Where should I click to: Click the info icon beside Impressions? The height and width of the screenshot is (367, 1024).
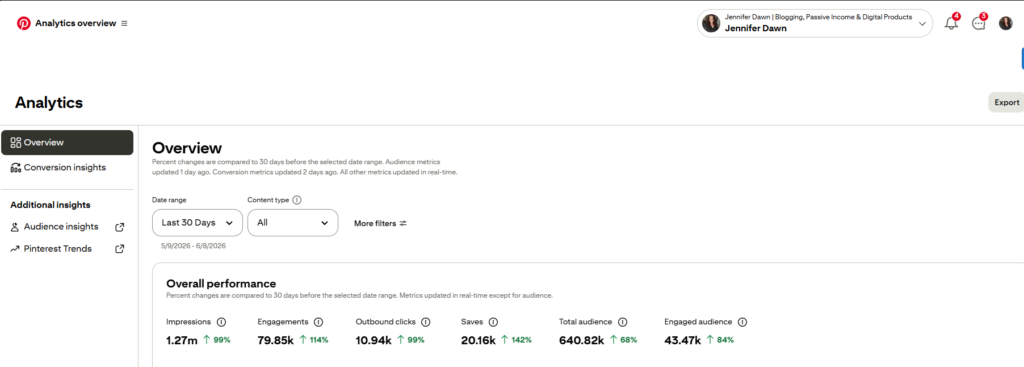click(x=221, y=322)
